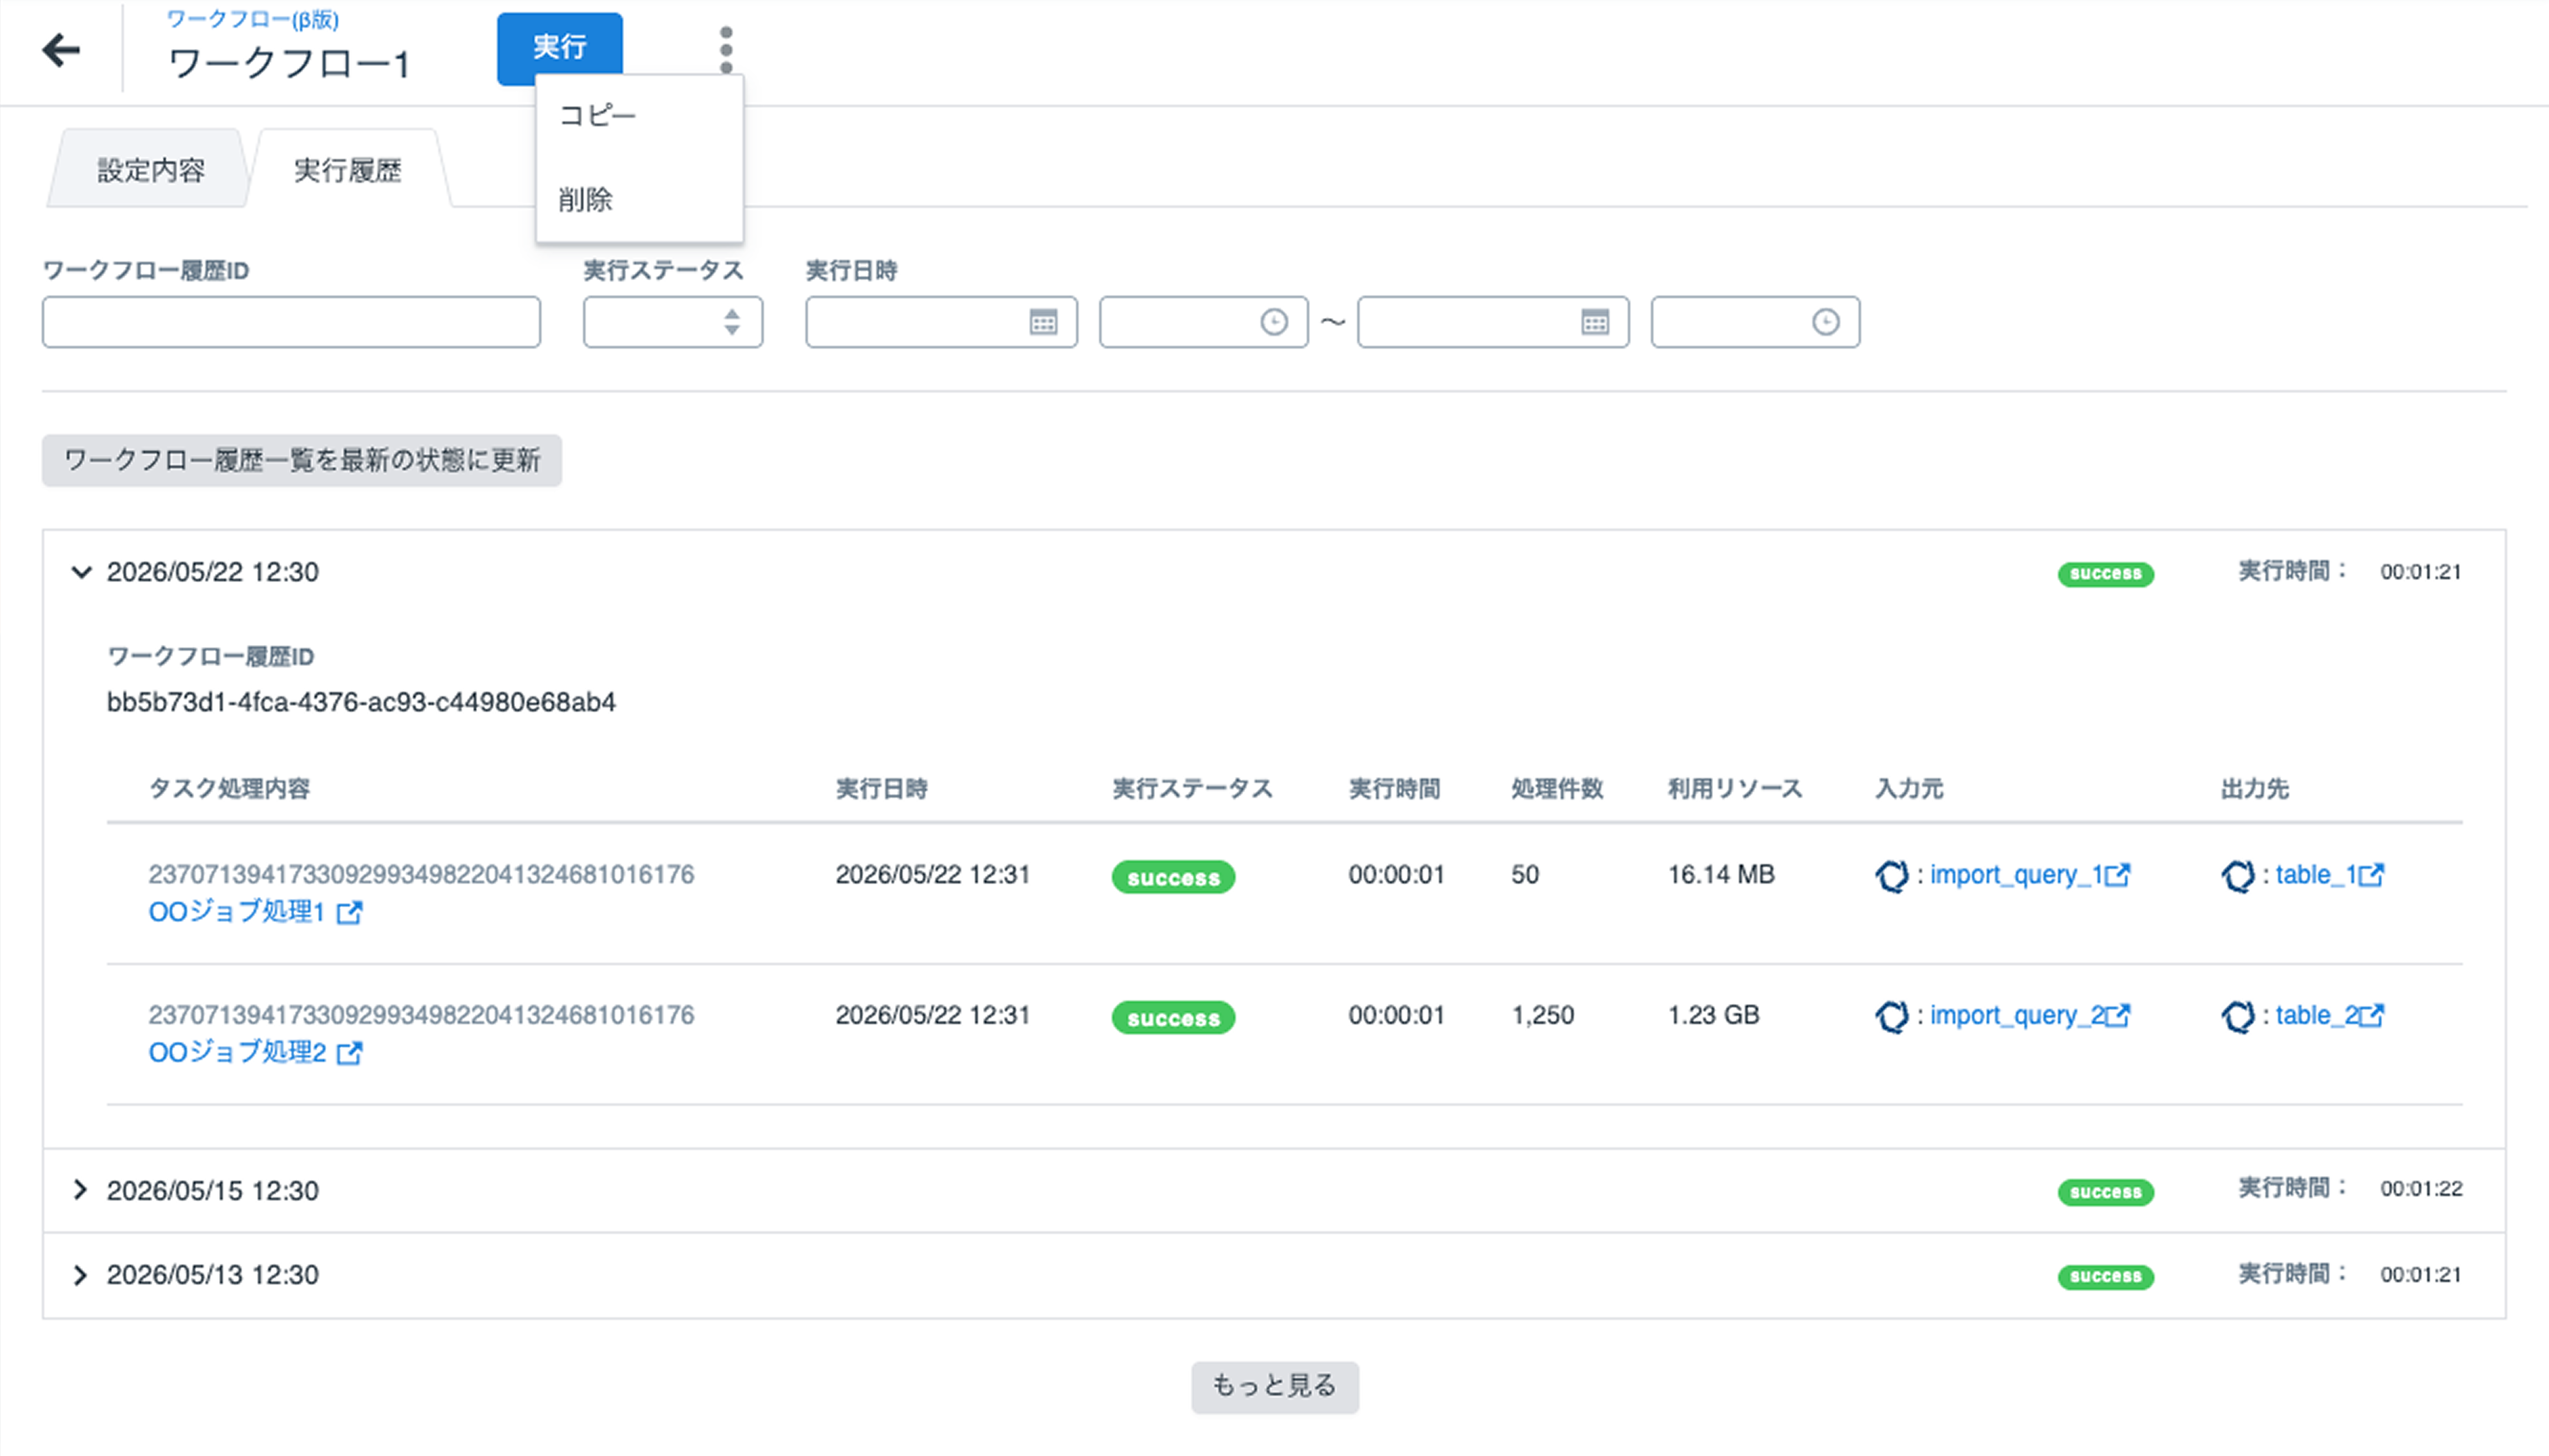
Task: Go back with the left arrow icon
Action: [x=61, y=50]
